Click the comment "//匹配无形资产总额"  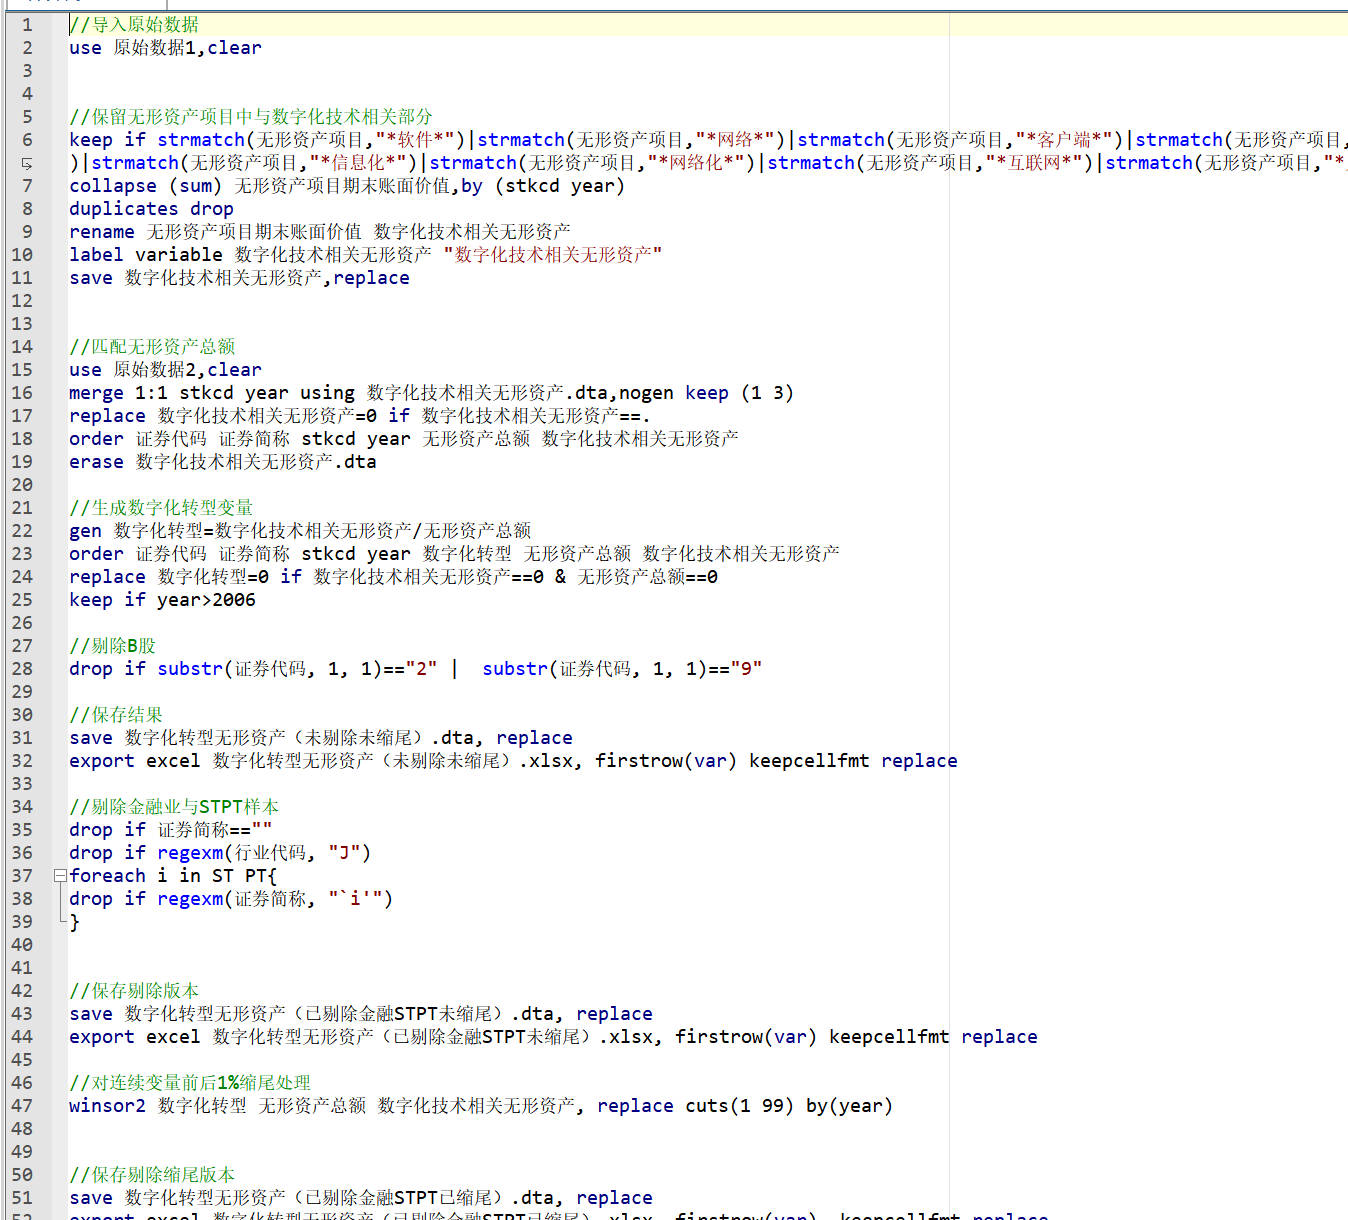(x=152, y=346)
